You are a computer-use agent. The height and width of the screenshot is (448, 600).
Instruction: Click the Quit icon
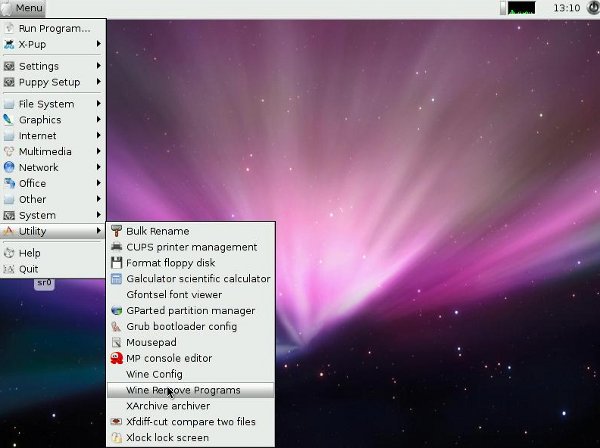[x=9, y=269]
